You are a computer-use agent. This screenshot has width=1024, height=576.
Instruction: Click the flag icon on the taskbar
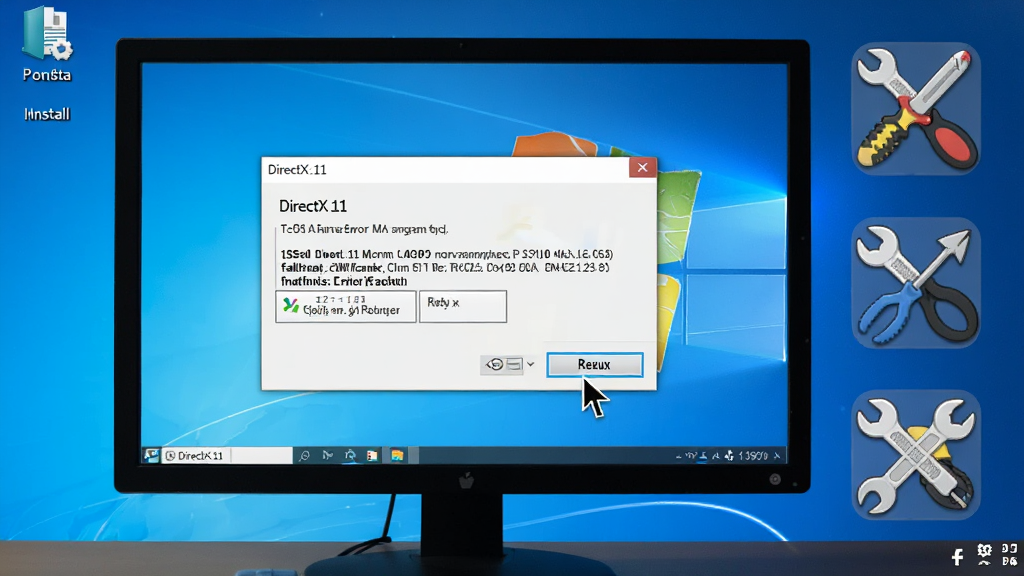[327, 455]
